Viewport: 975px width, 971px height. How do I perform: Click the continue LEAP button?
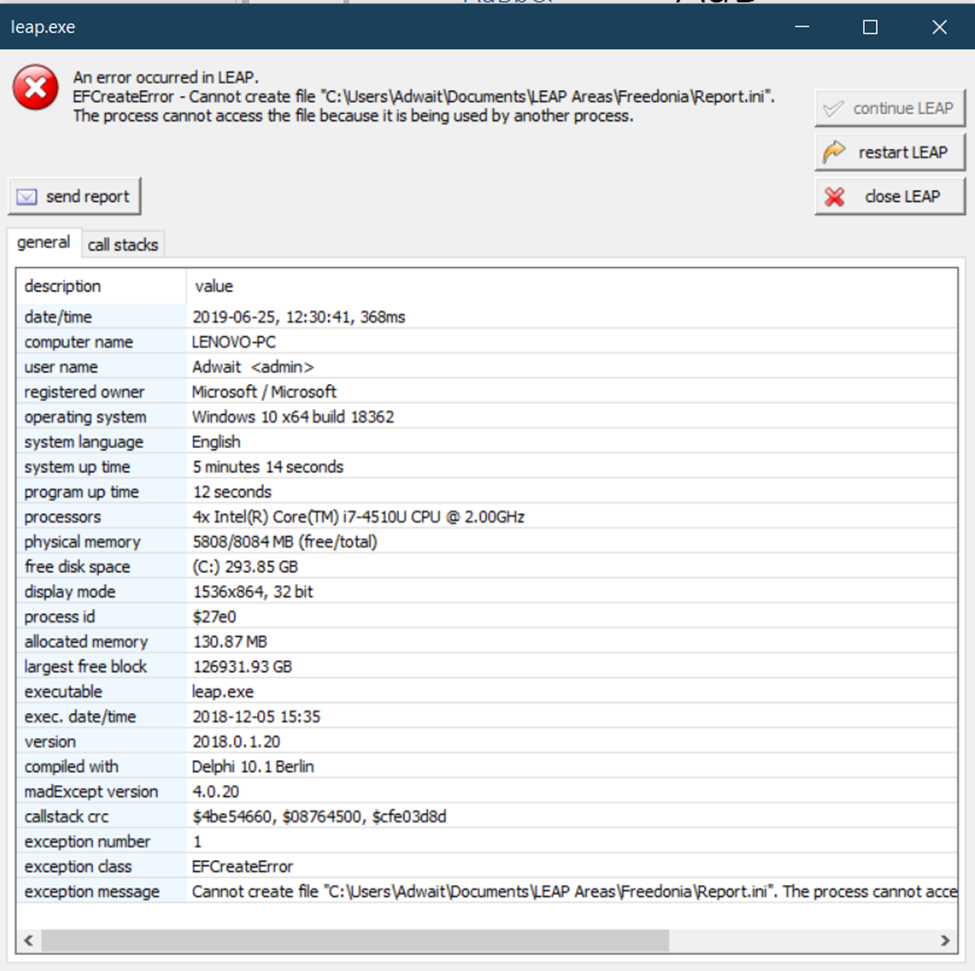click(890, 109)
